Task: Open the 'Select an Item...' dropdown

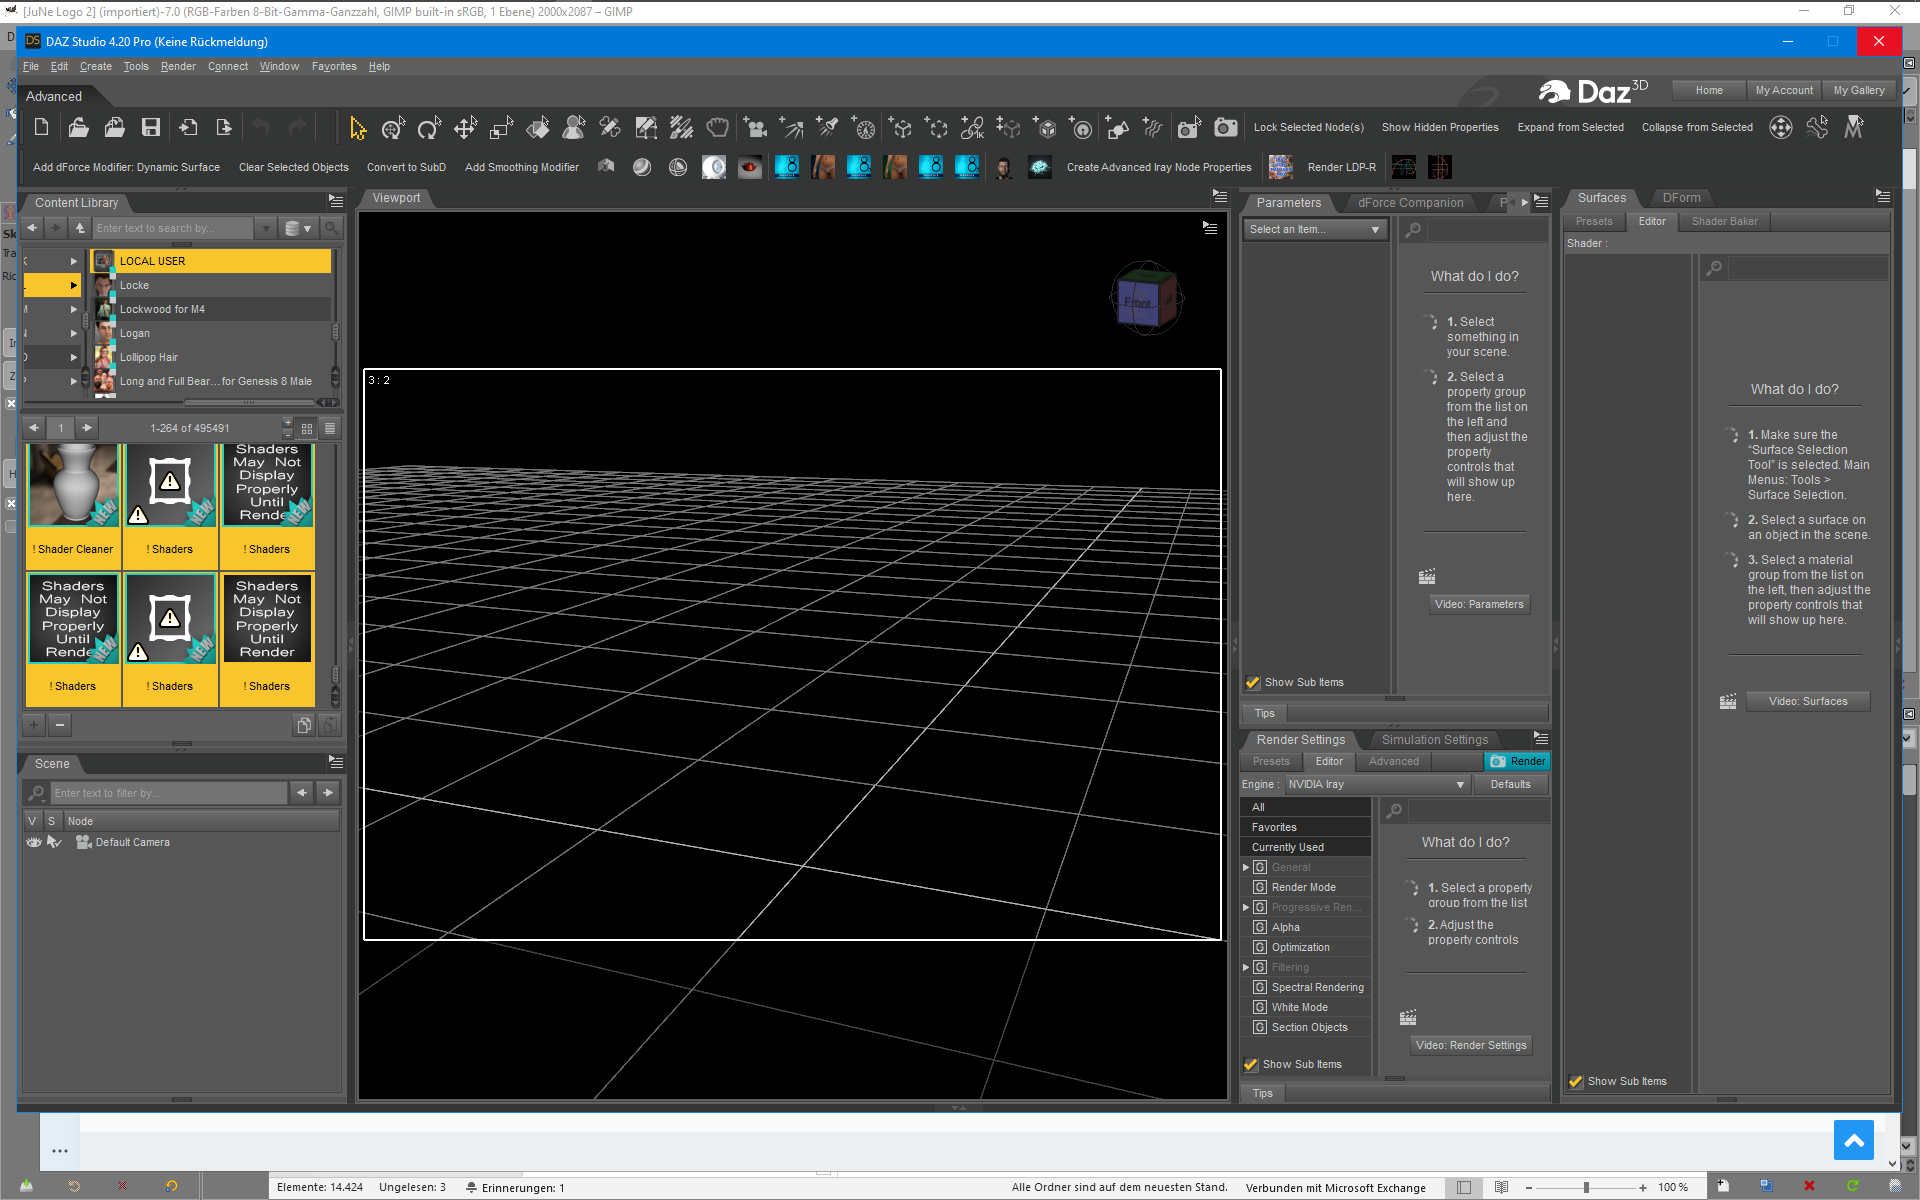Action: click(x=1315, y=229)
